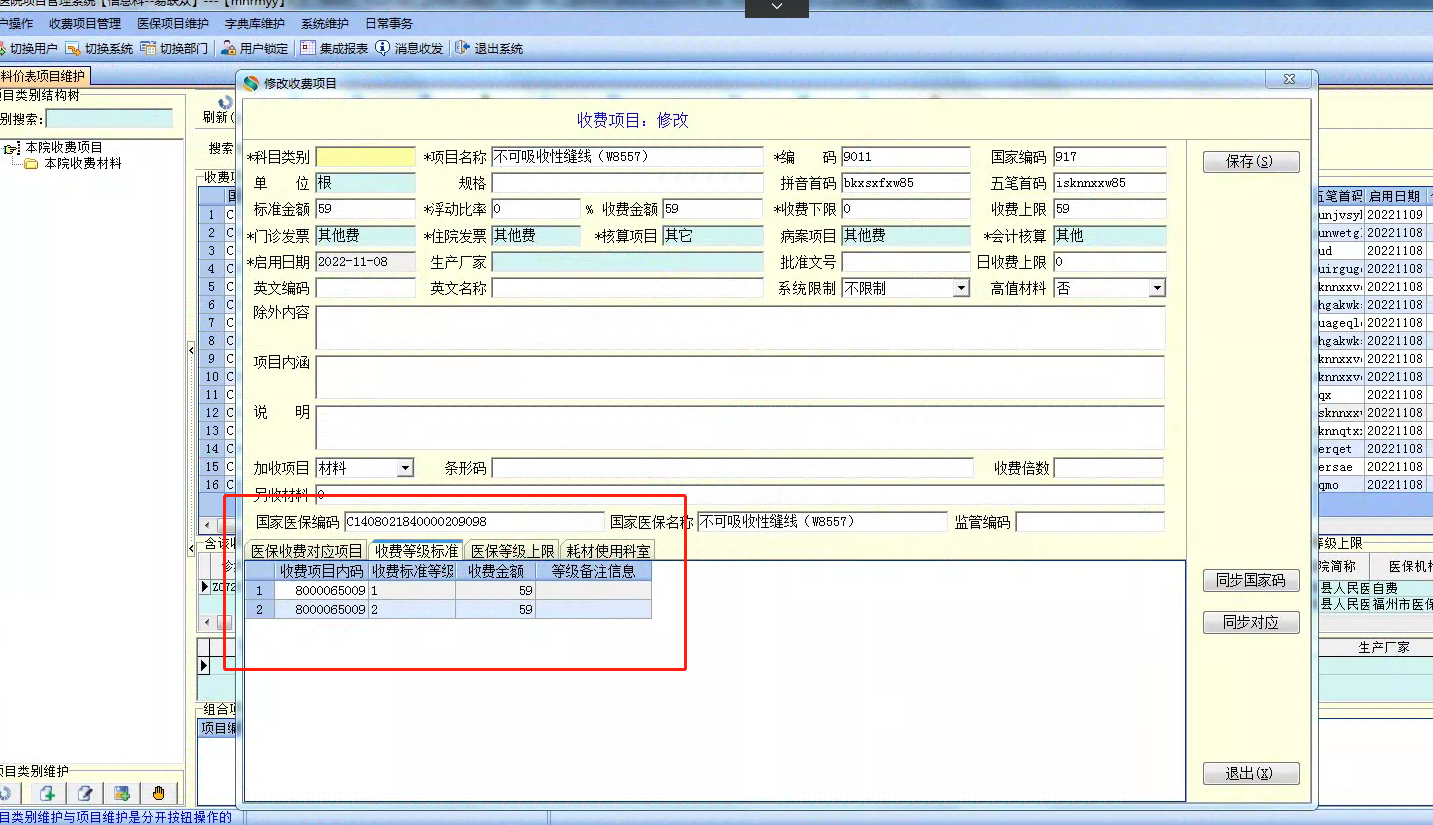Click the 收费下限 input field
Image resolution: width=1433 pixels, height=825 pixels.
point(905,209)
